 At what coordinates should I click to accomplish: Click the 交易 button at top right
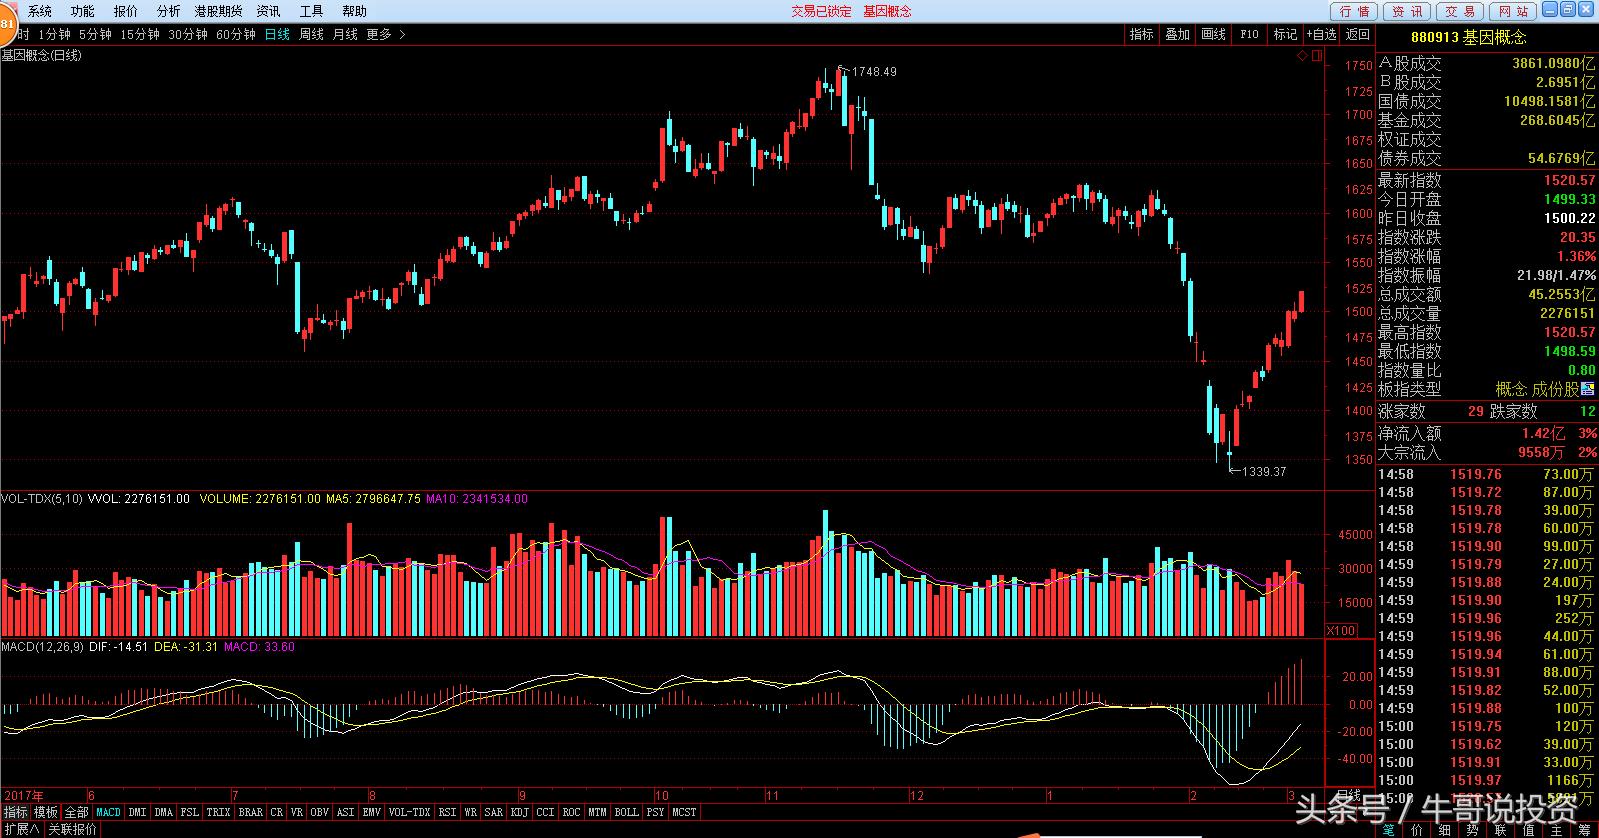pyautogui.click(x=1460, y=11)
